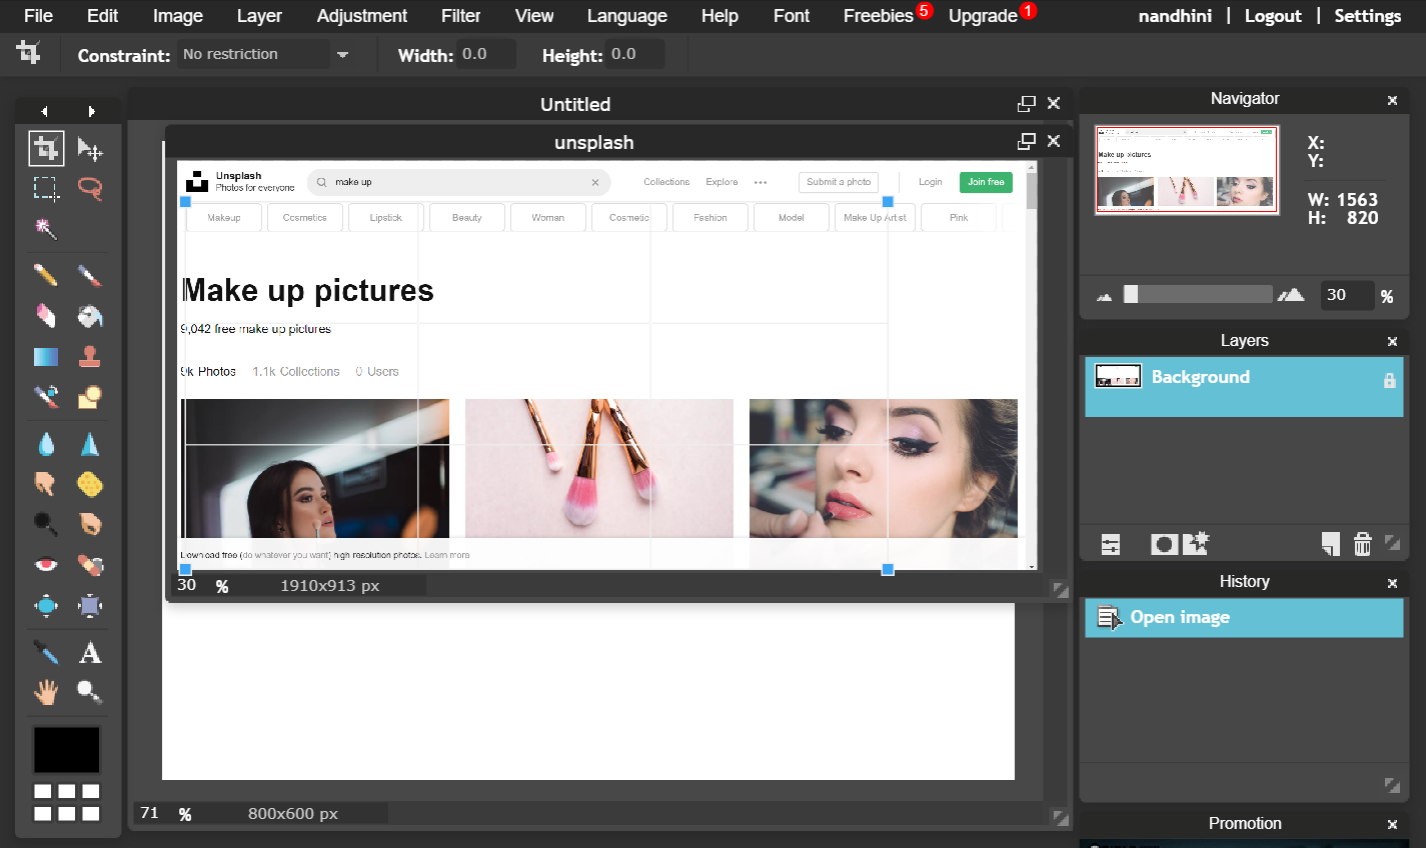Pick the Paint Bucket tool
Screen dimensions: 1426x848
click(90, 317)
